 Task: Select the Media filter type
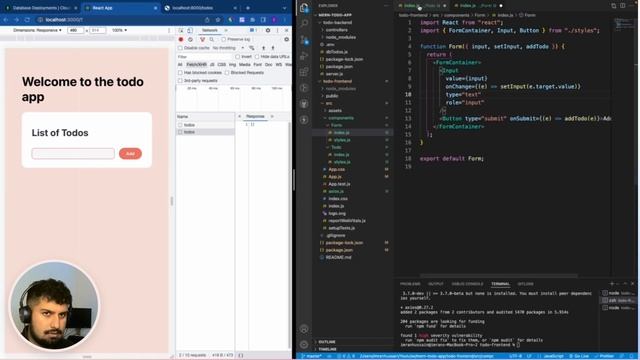coord(244,64)
